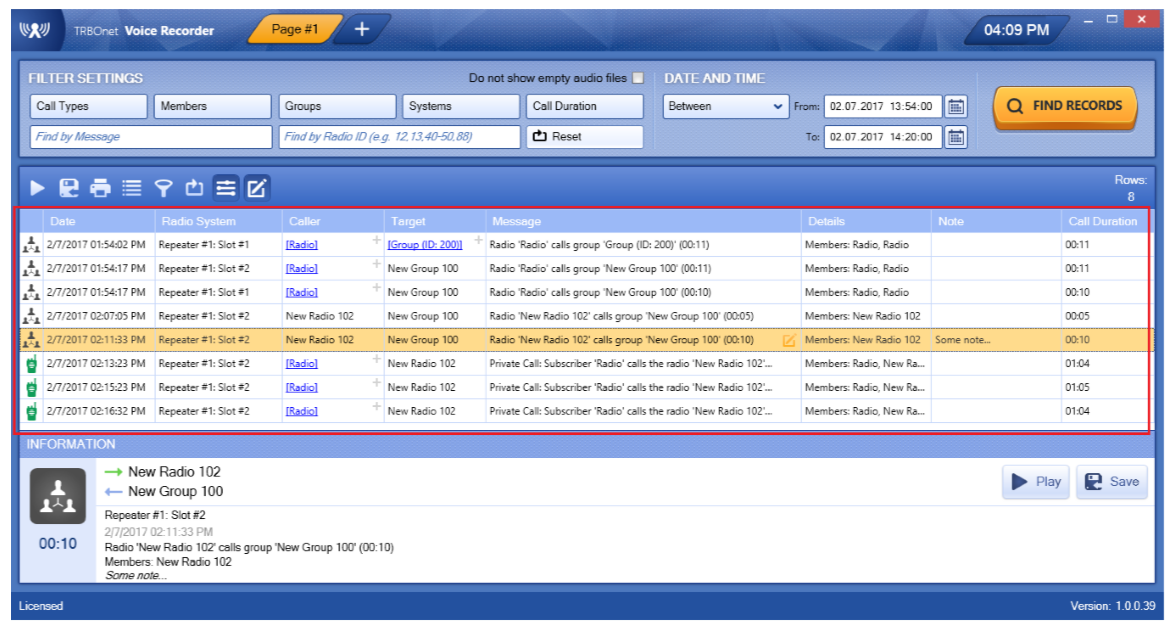
Task: Open the Systems filter dropdown
Action: [461, 106]
